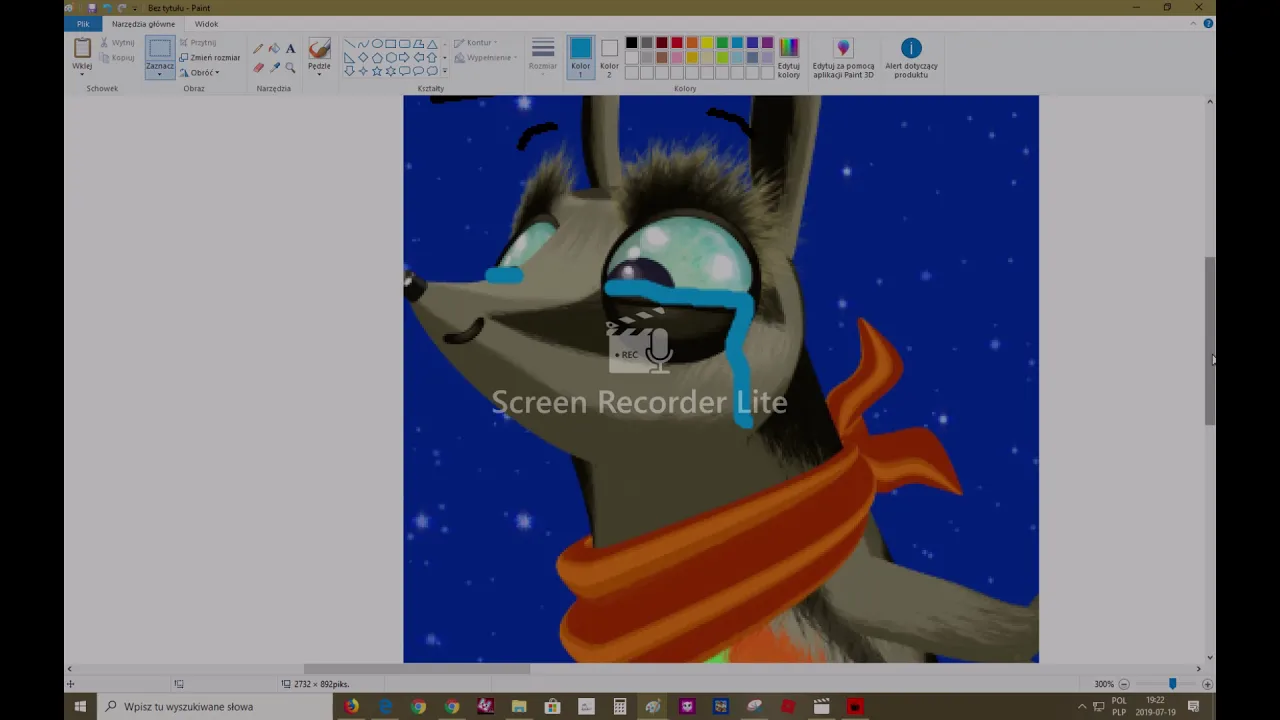Open the Rozmiar line size dropdown

coord(543,57)
